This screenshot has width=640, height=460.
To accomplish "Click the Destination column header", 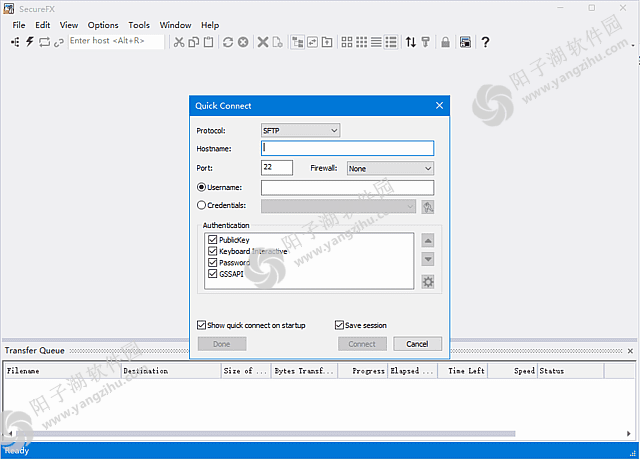I will [171, 371].
